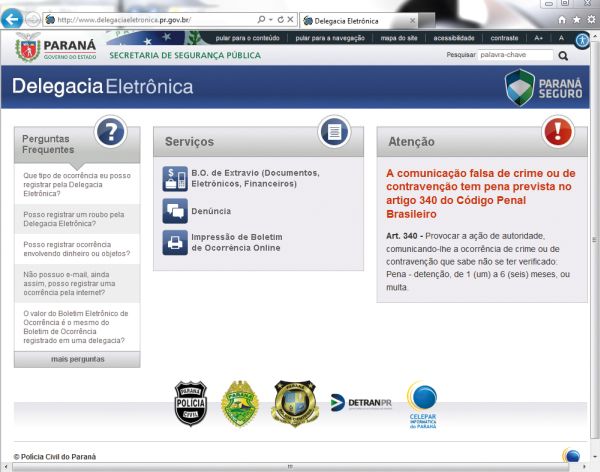
Task: Open browser favorites star icon
Action: [x=576, y=19]
